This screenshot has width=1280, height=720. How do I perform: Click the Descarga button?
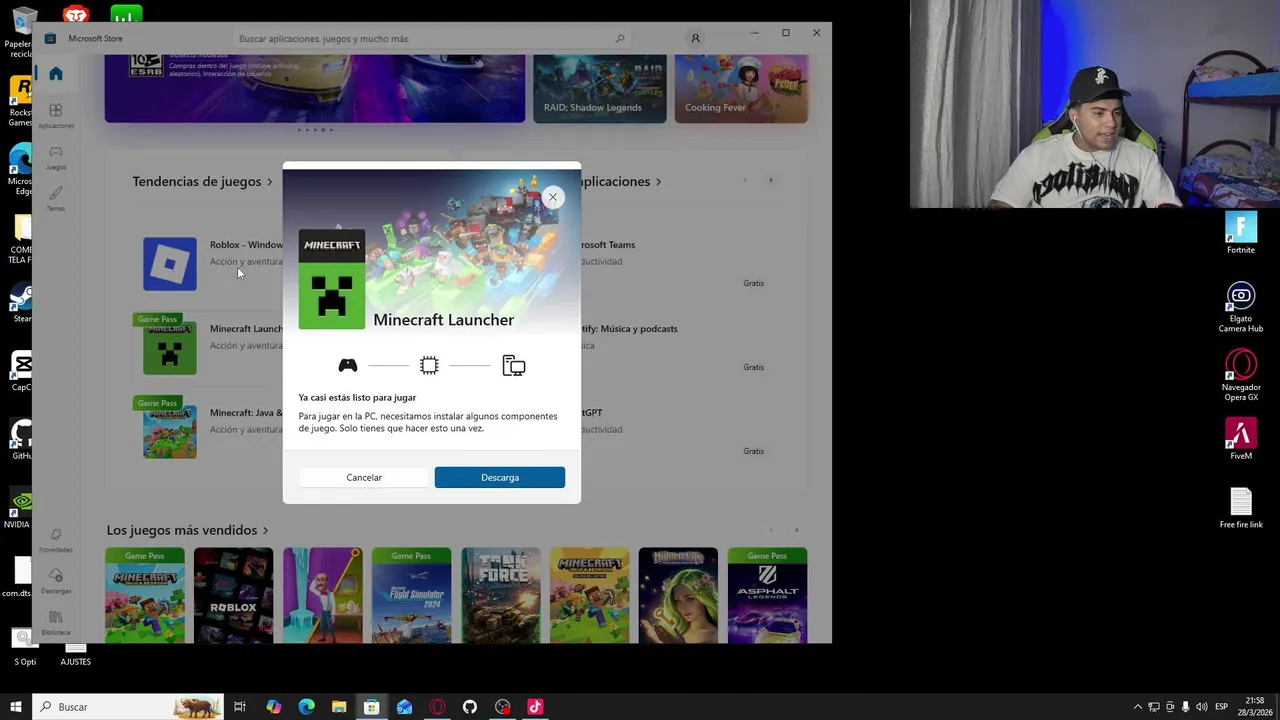pos(500,477)
